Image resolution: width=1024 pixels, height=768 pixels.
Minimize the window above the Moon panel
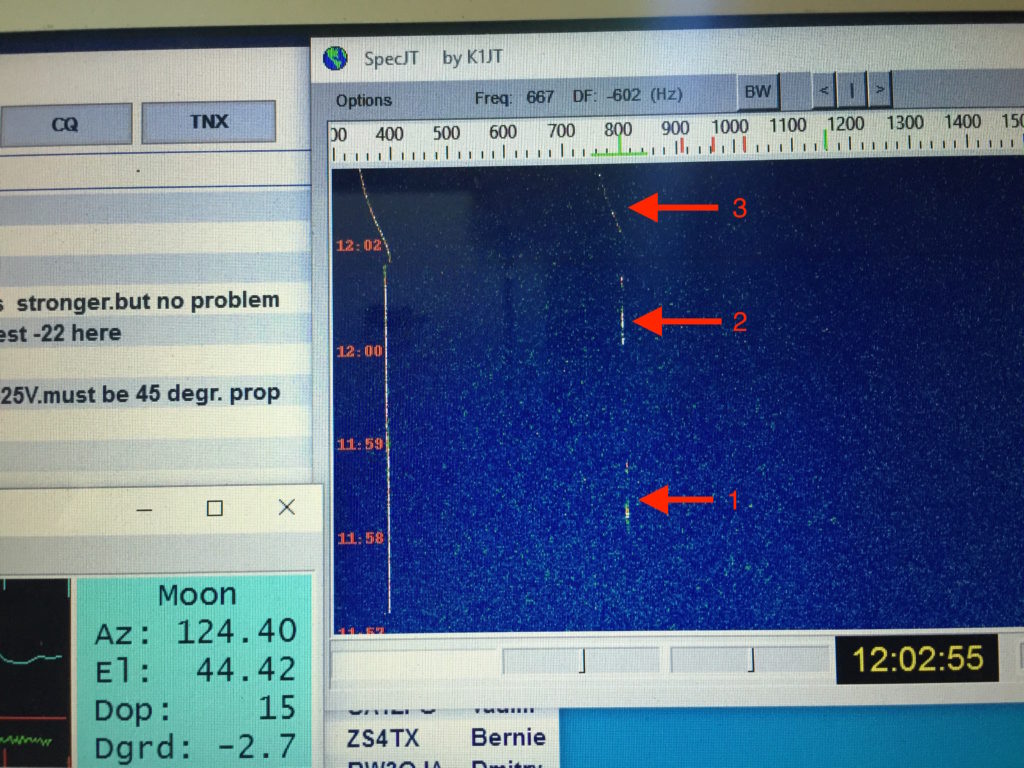[x=145, y=509]
